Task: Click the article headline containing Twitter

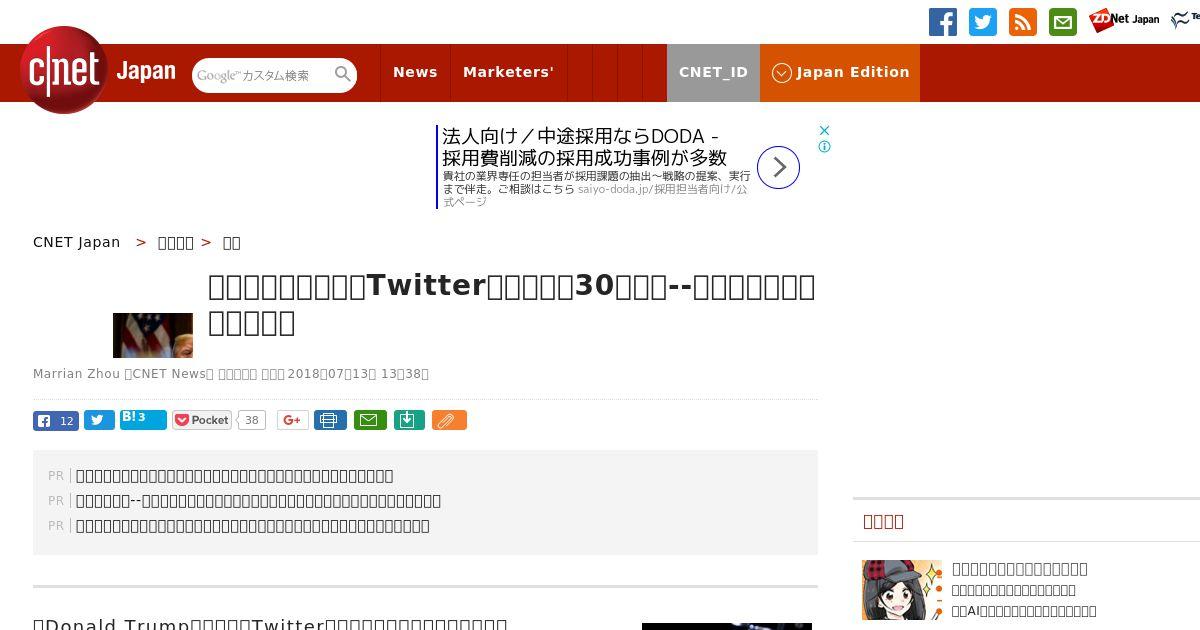Action: (512, 304)
